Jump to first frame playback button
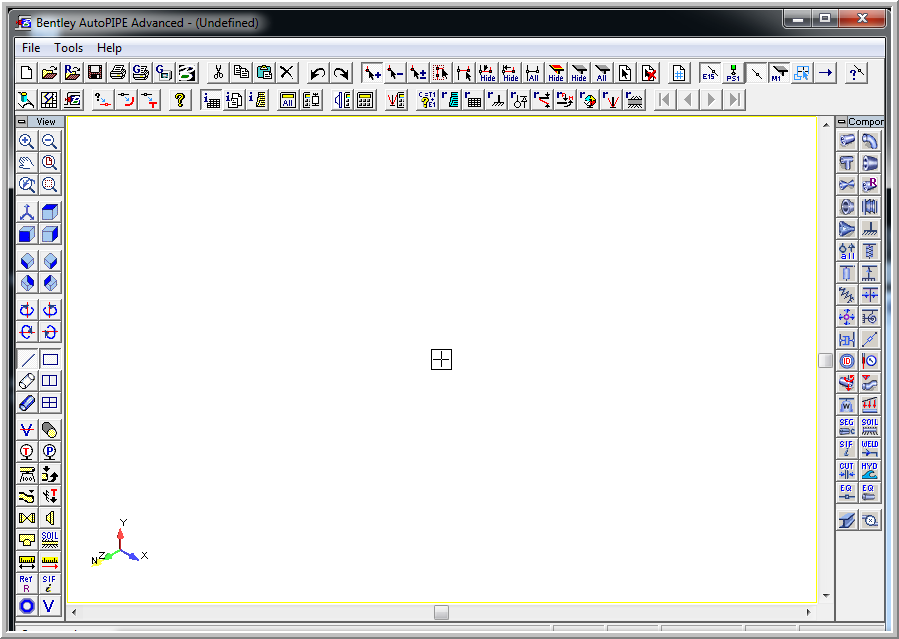 pyautogui.click(x=665, y=100)
